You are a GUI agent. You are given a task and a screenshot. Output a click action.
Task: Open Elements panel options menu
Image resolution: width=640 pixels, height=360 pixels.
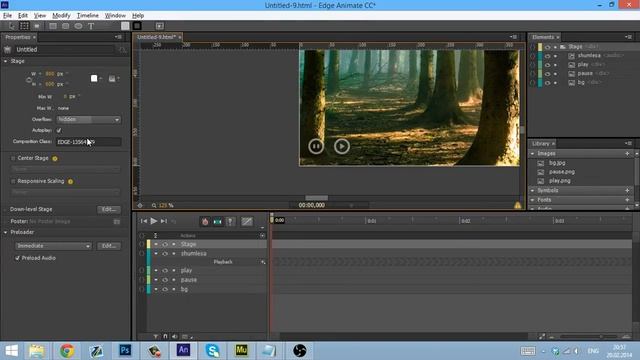(x=628, y=37)
